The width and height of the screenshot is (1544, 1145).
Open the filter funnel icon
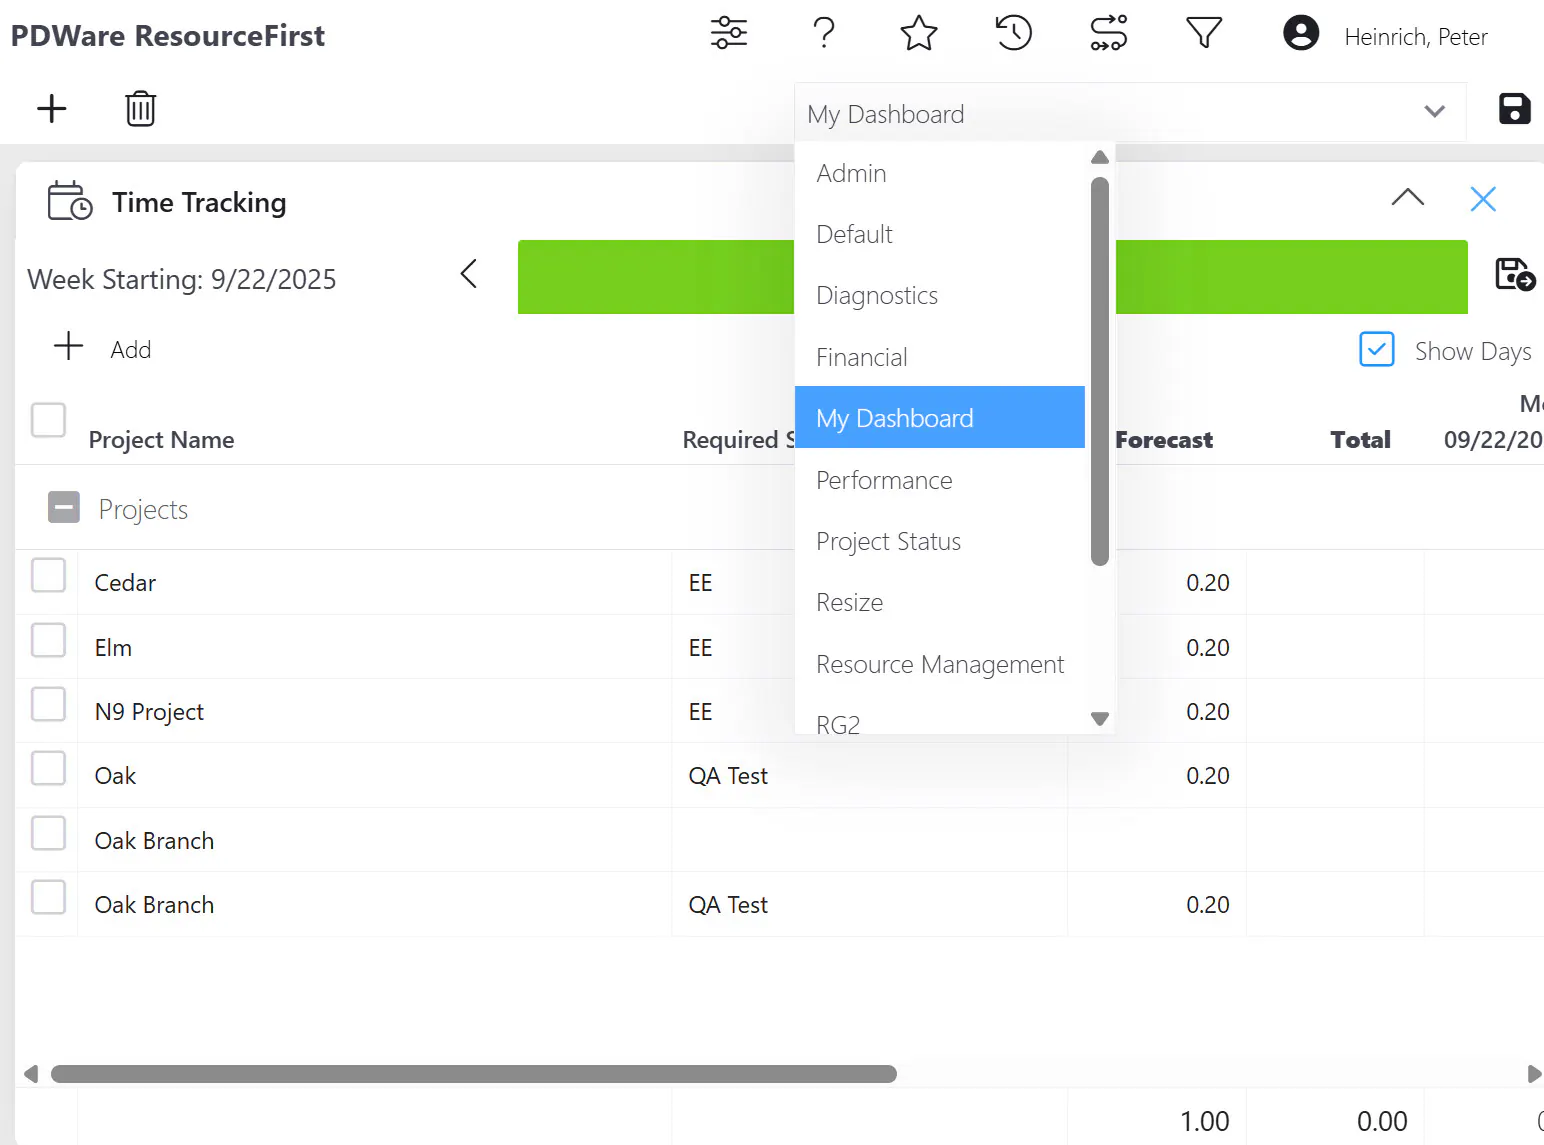click(x=1204, y=33)
